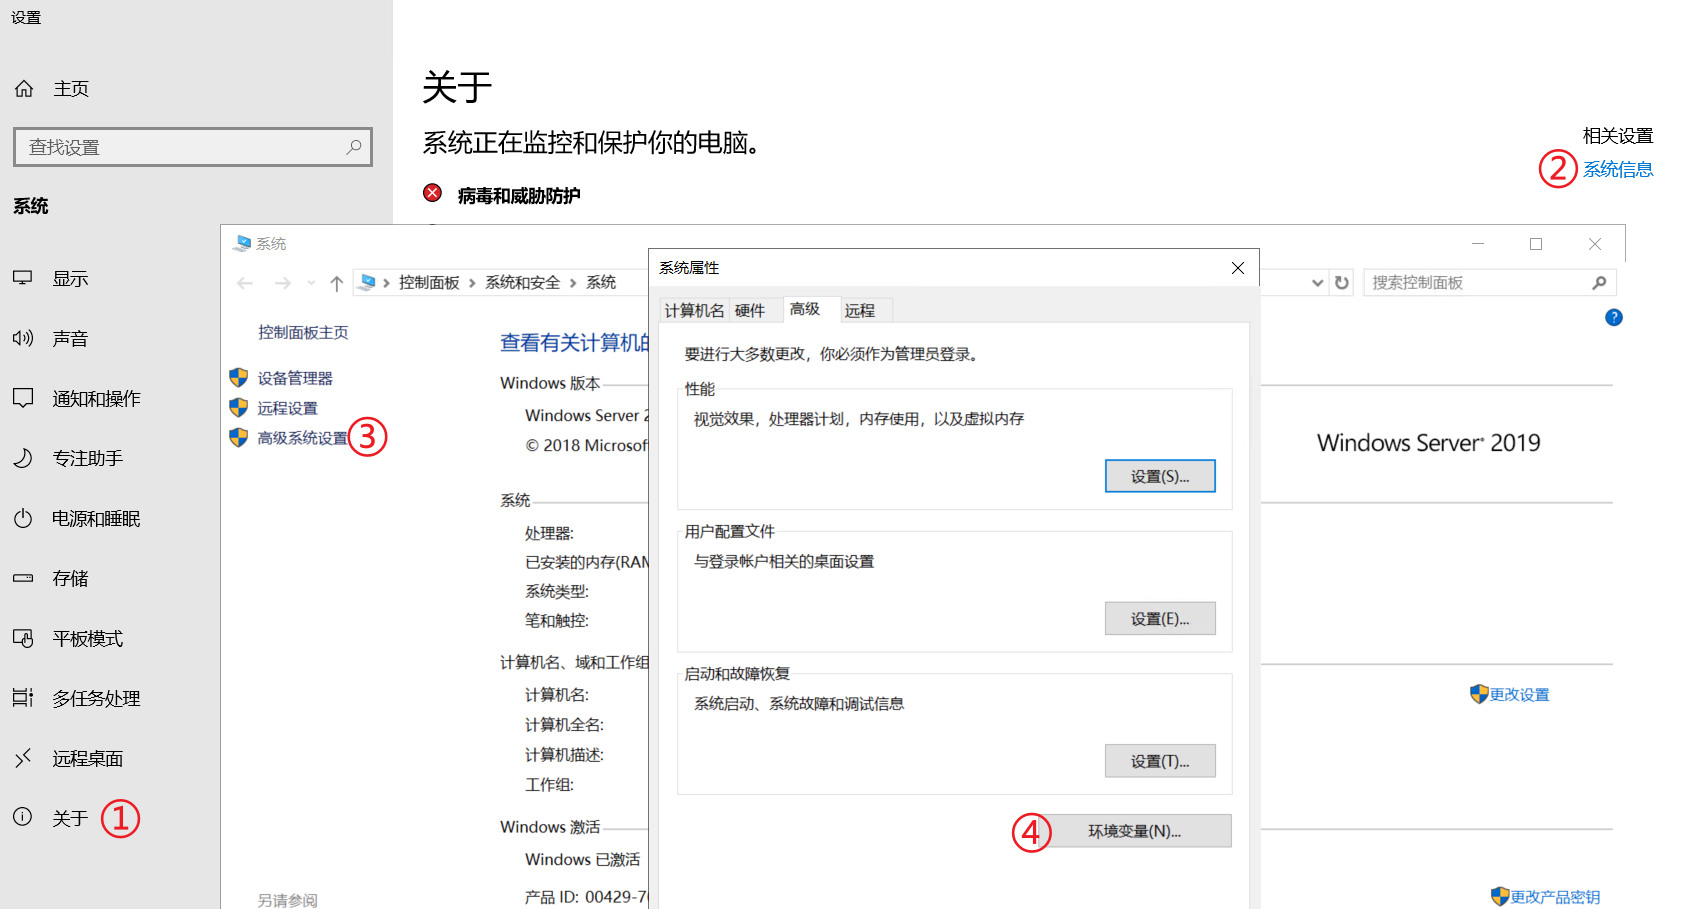Open the Home (主页) icon in Settings
The image size is (1697, 909).
click(24, 89)
